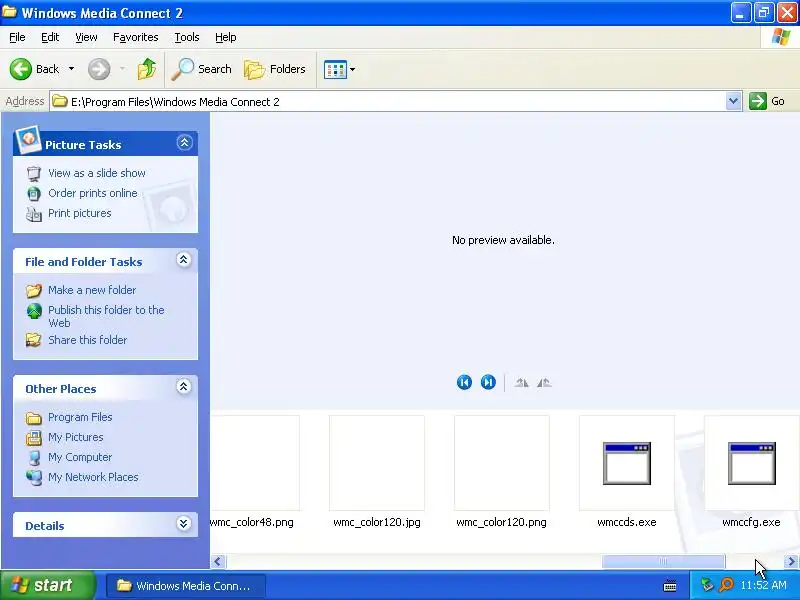
Task: Click Publish this folder to the Web
Action: click(x=106, y=316)
